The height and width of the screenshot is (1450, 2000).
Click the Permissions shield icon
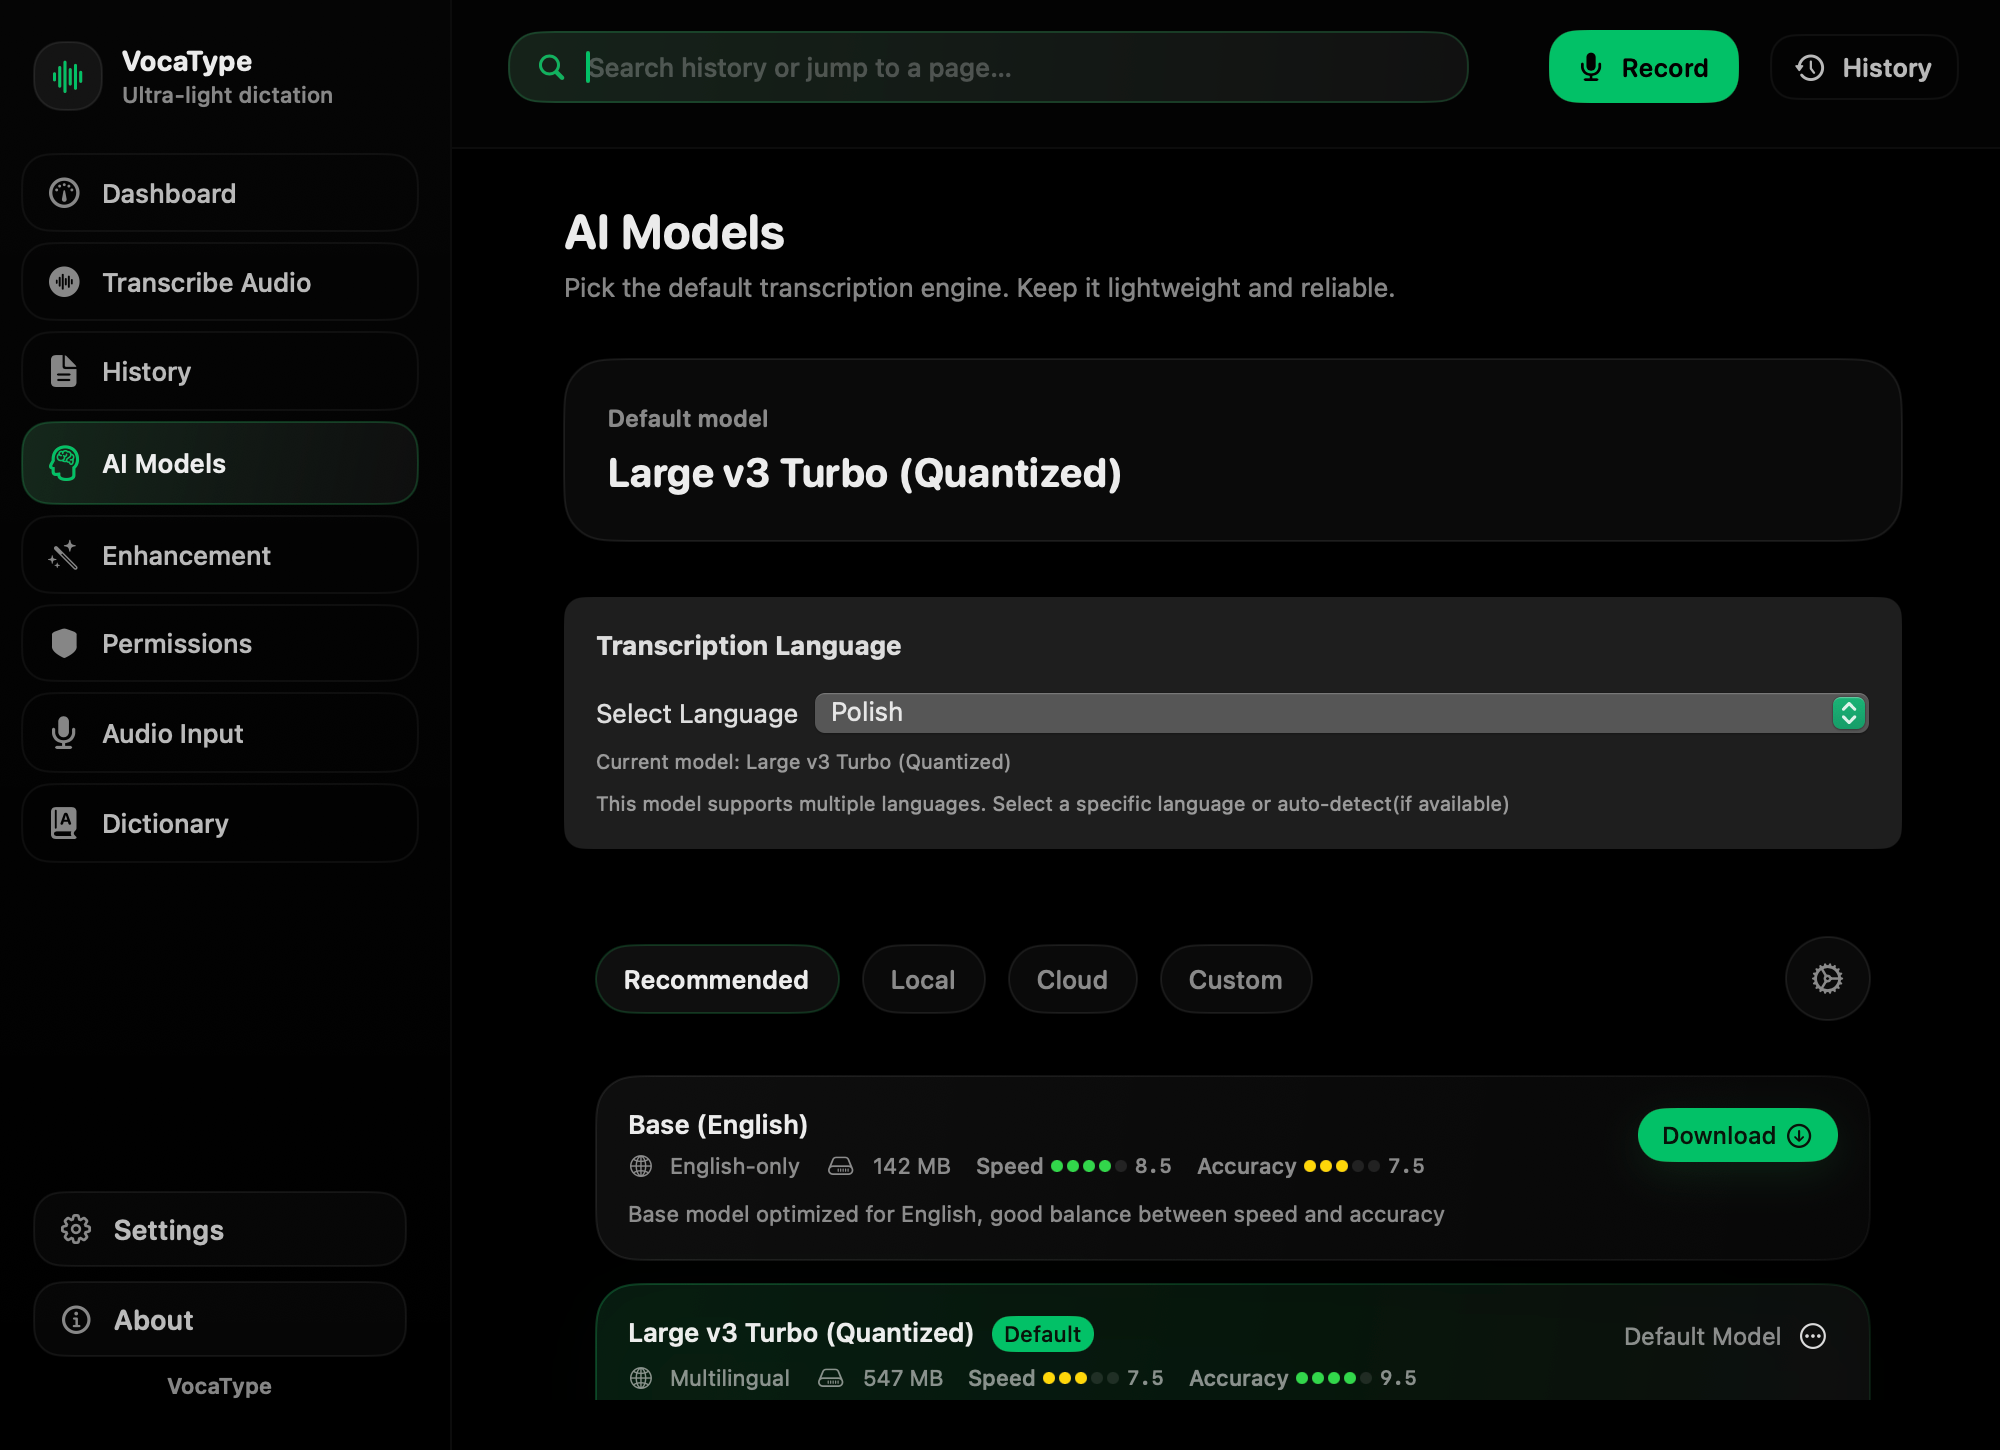[64, 643]
